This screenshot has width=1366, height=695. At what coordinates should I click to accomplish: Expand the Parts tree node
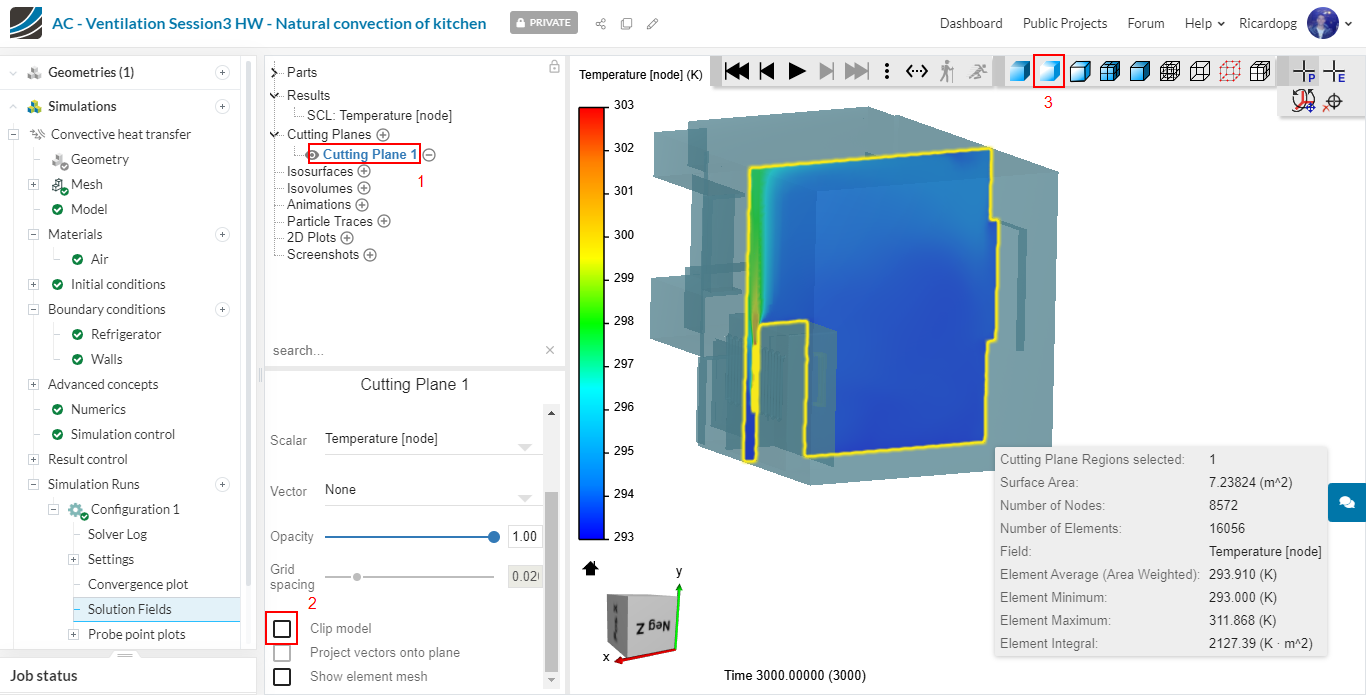tap(275, 73)
